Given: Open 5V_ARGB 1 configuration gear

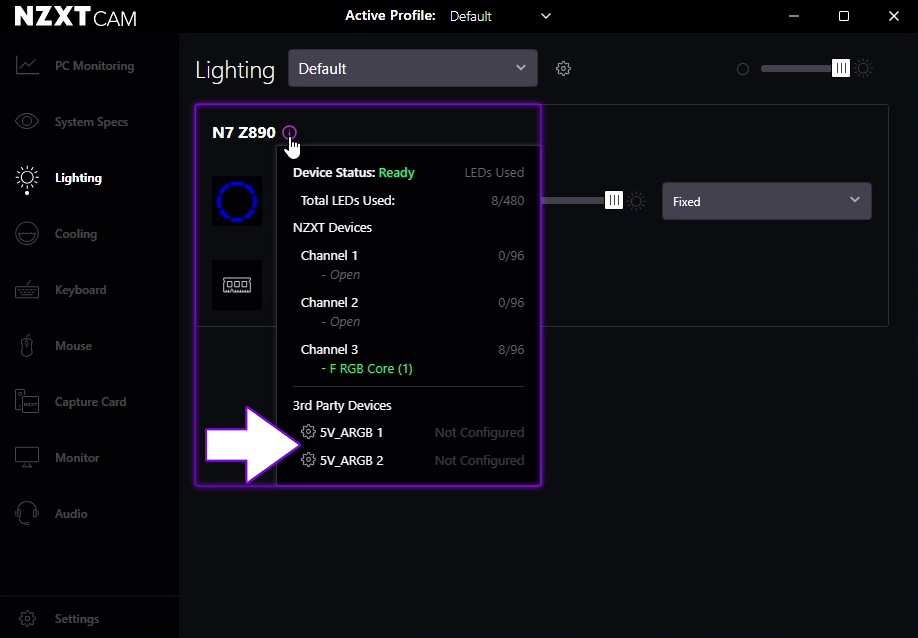Looking at the screenshot, I should pyautogui.click(x=307, y=432).
